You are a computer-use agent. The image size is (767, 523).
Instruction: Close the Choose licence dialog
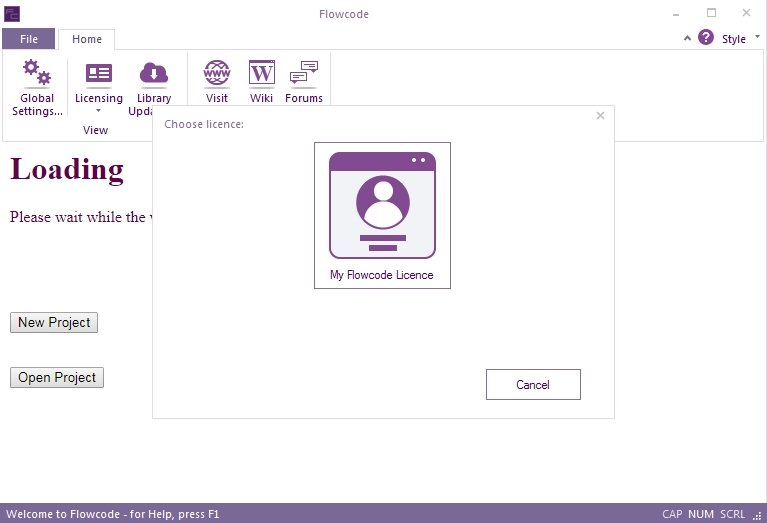[600, 116]
